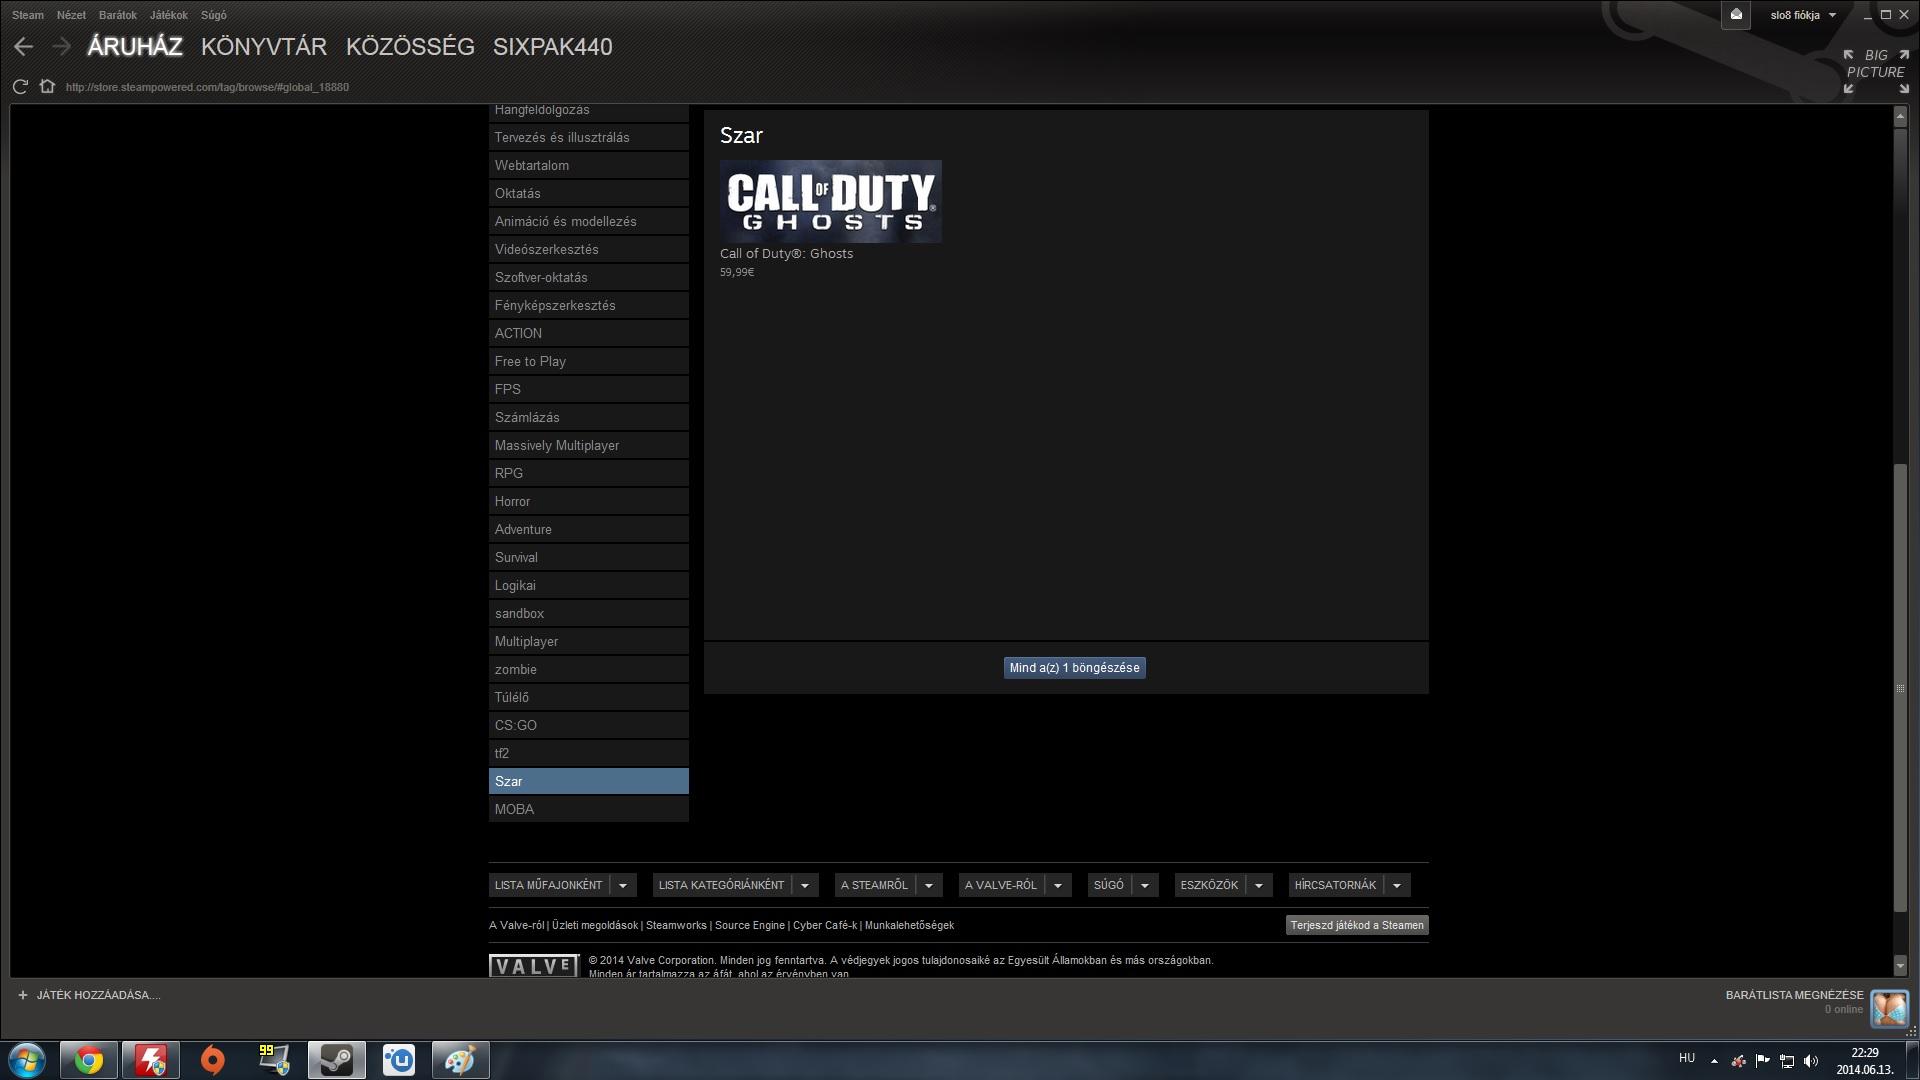Click the store URL address field
Viewport: 1920px width, 1080px height.
click(208, 87)
